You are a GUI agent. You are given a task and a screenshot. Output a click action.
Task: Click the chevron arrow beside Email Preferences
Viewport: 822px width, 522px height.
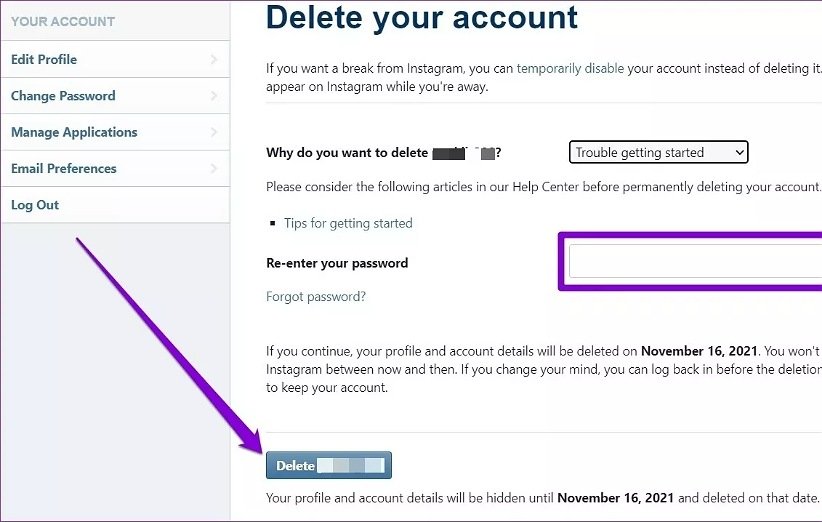point(214,169)
